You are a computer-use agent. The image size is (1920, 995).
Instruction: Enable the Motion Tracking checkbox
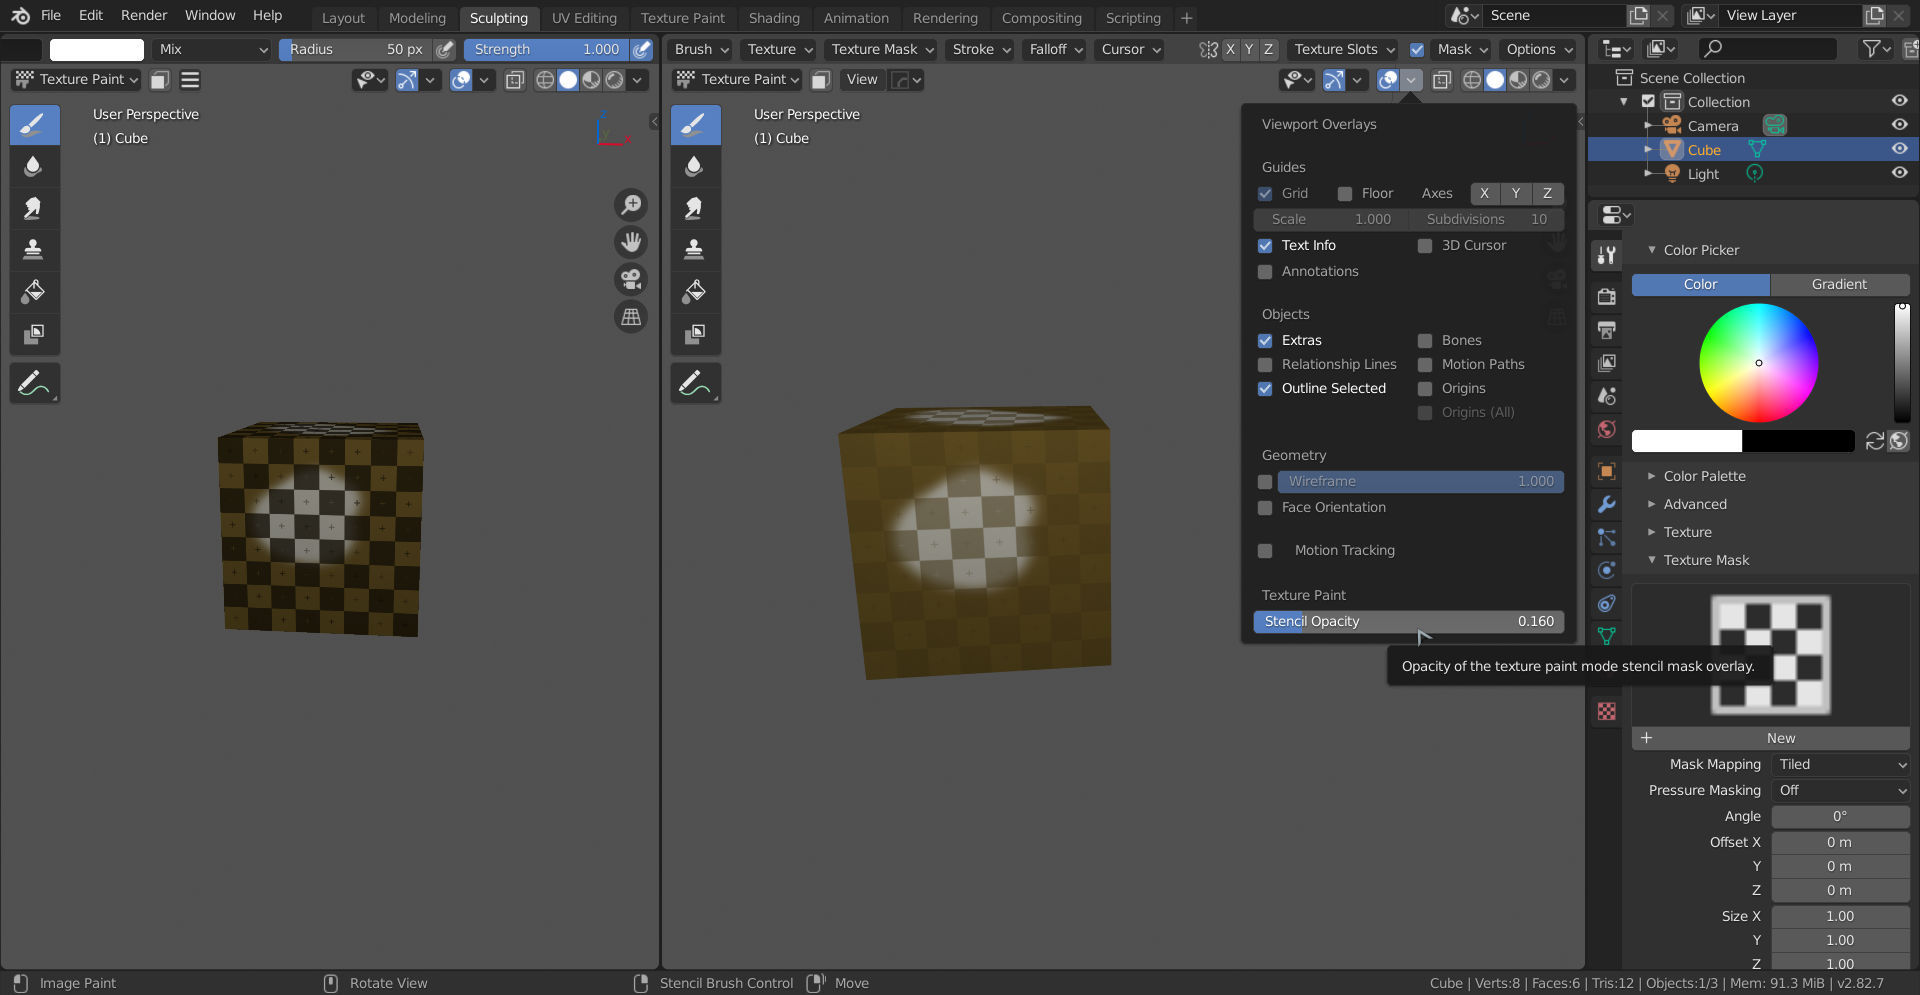[x=1265, y=550]
